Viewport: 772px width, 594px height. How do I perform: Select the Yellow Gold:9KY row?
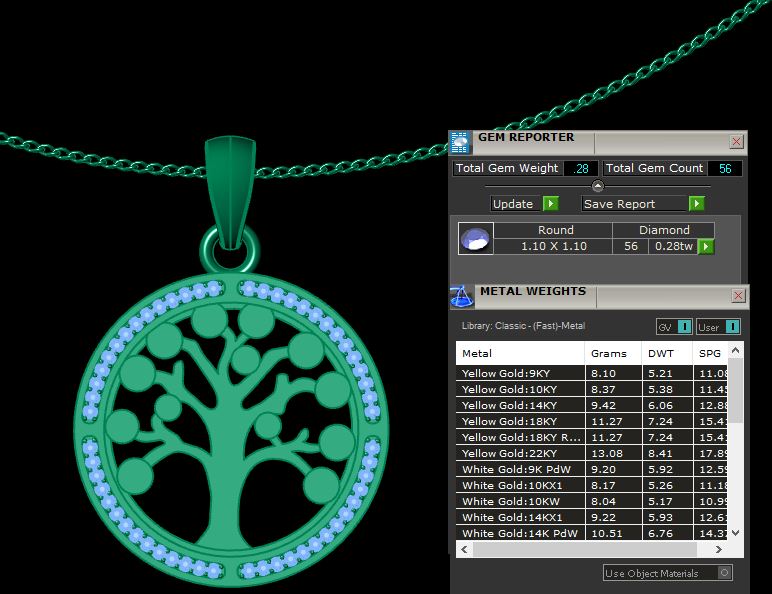coord(592,373)
